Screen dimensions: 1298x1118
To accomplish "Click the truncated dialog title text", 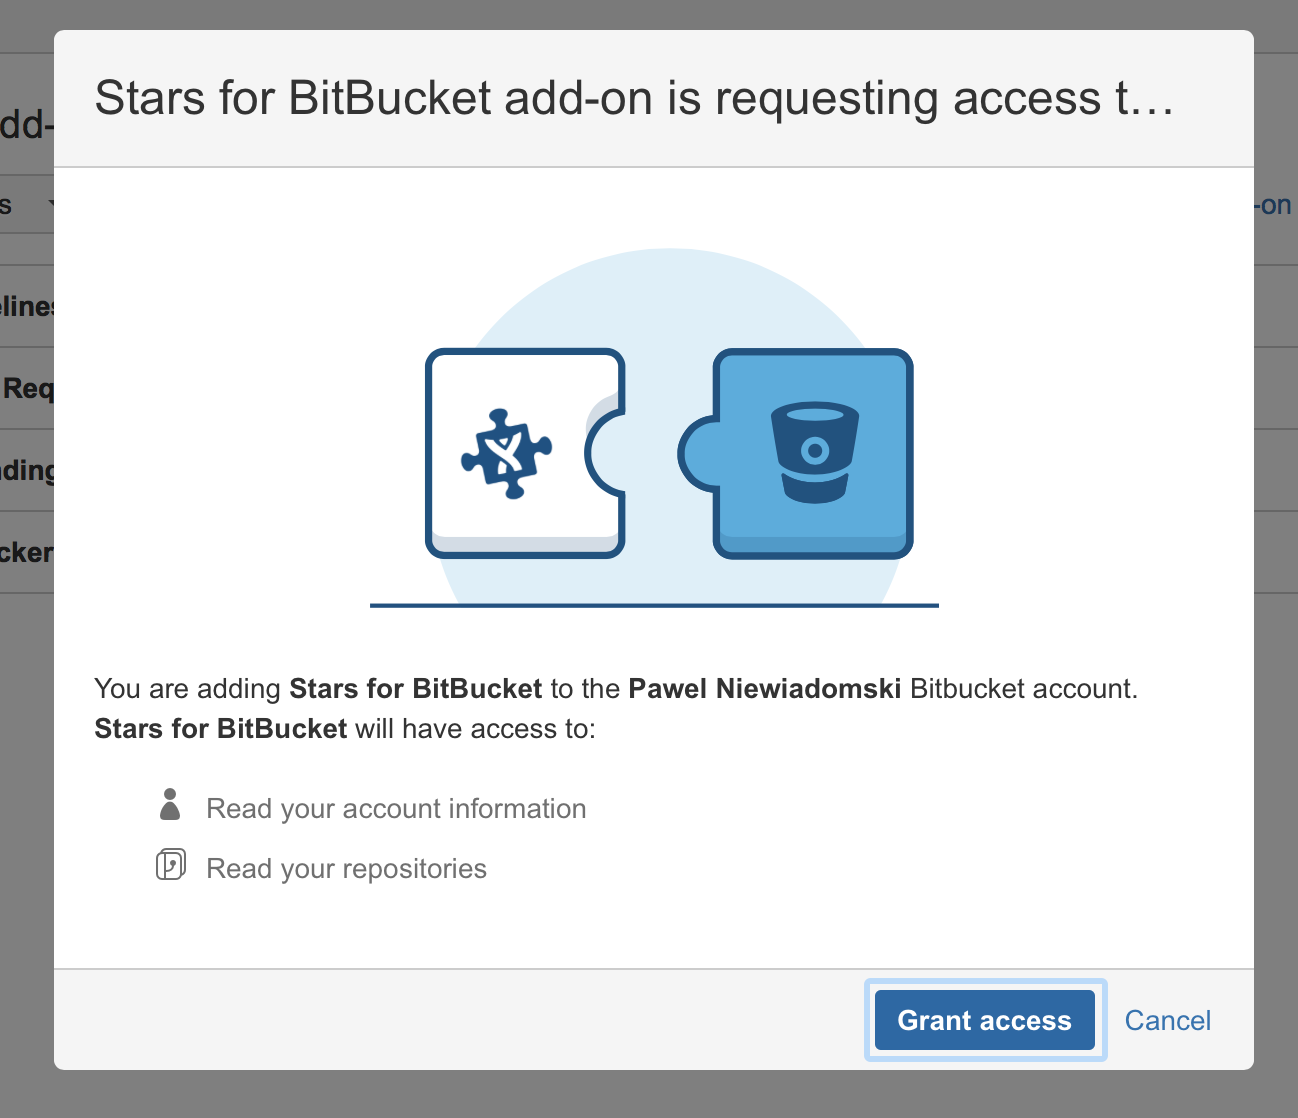I will [x=634, y=98].
